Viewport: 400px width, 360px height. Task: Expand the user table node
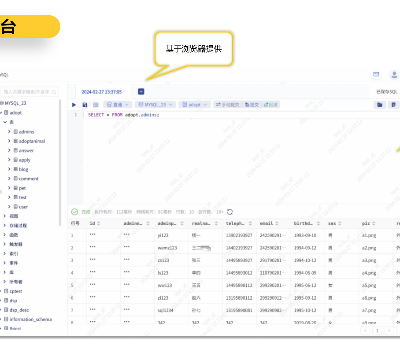[9, 207]
